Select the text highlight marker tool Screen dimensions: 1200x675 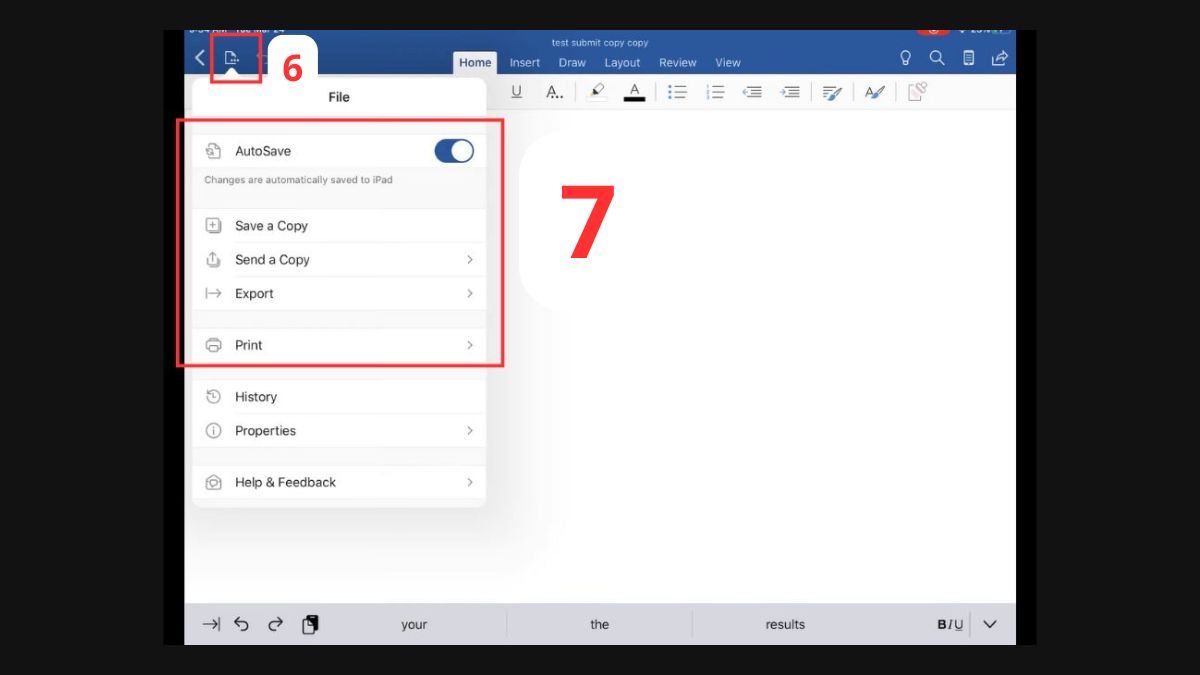596,92
